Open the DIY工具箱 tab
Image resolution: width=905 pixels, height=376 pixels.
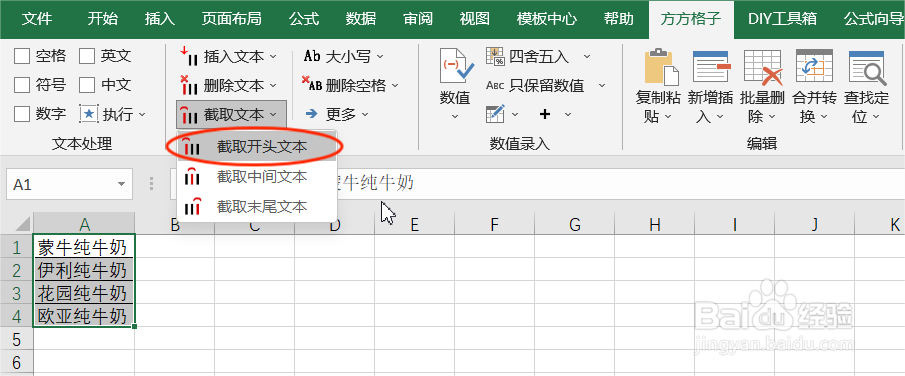[x=782, y=18]
